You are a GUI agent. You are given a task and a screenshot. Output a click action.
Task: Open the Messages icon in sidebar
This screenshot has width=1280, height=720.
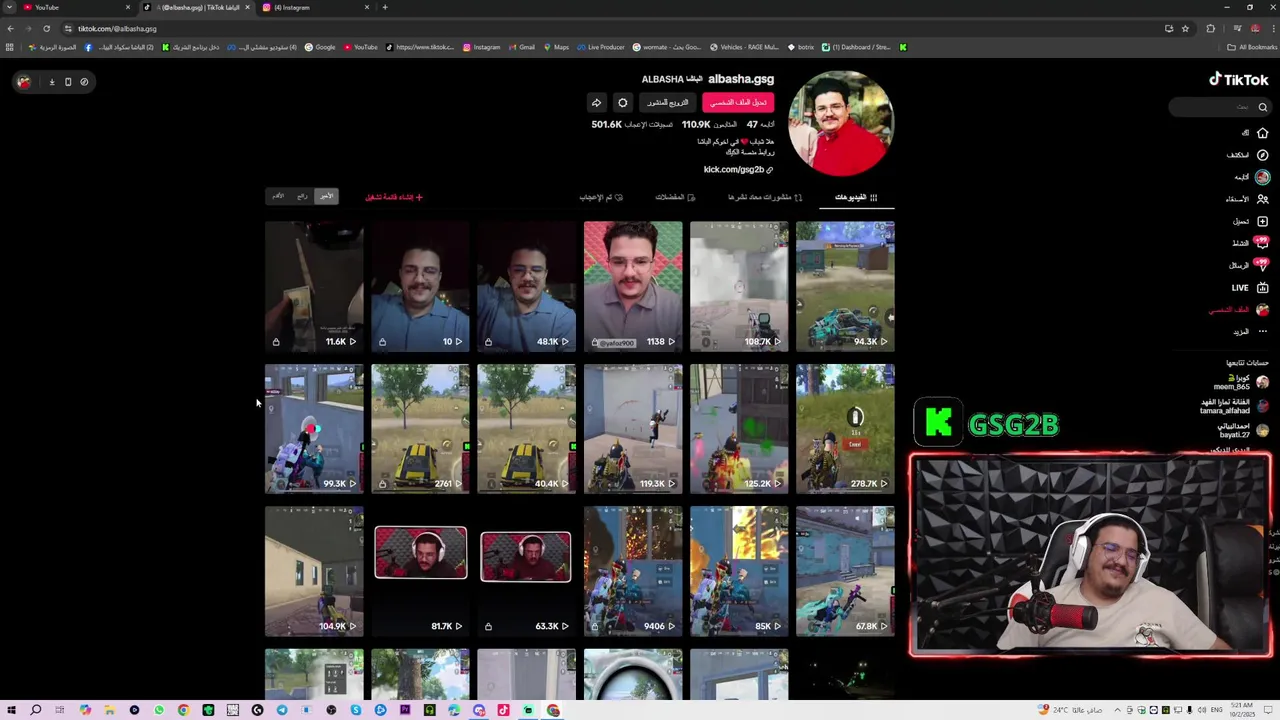click(x=1262, y=265)
